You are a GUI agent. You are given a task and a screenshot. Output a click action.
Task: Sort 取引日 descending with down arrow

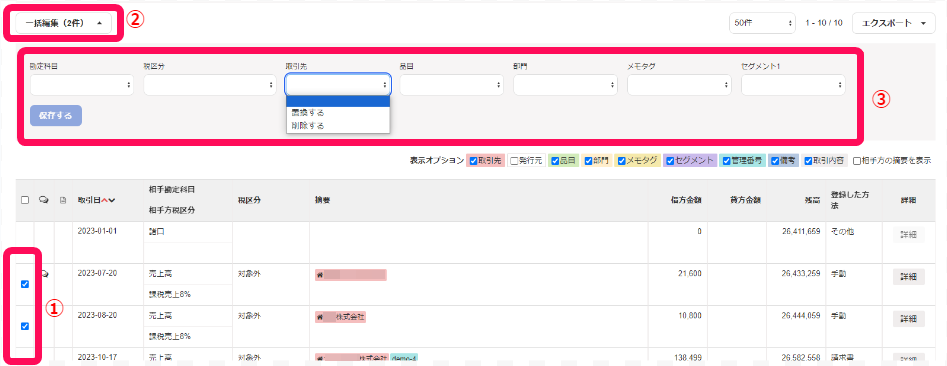[x=112, y=200]
